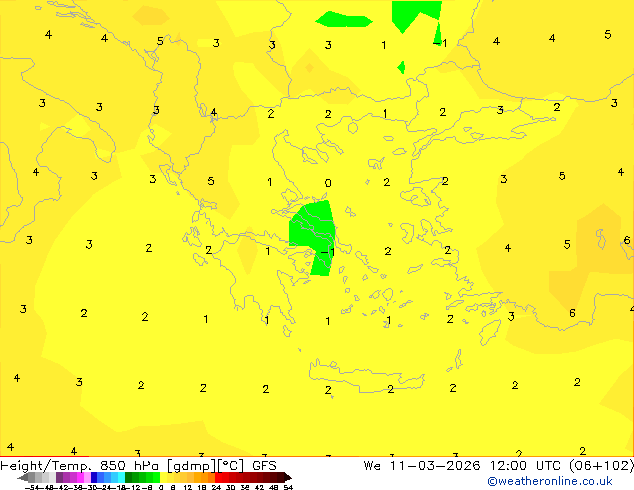Click the right dark arrow end of the legend
This screenshot has height=490, width=634.
pyautogui.click(x=288, y=477)
